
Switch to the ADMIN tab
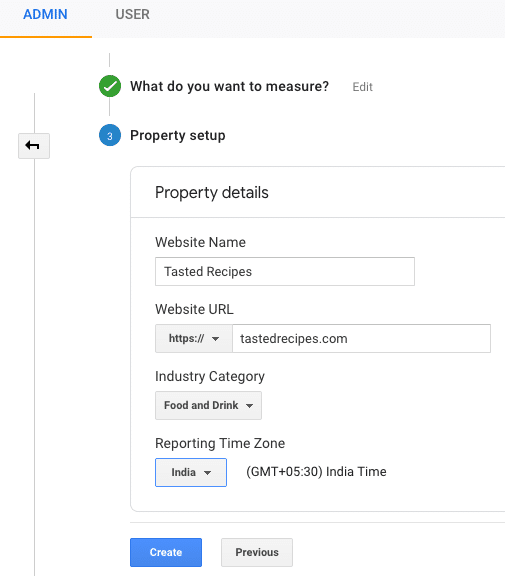point(46,15)
